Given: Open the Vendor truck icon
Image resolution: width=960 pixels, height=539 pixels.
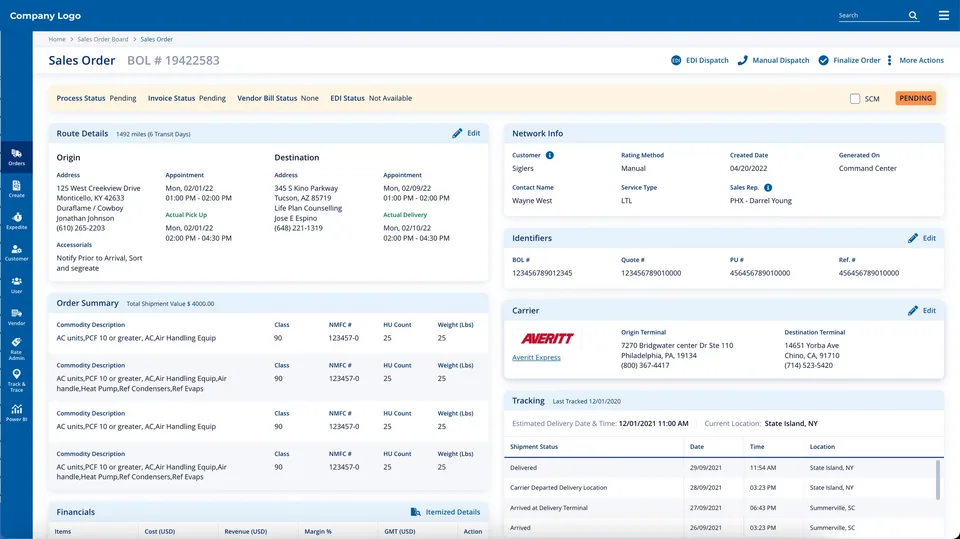Looking at the screenshot, I should coord(17,317).
